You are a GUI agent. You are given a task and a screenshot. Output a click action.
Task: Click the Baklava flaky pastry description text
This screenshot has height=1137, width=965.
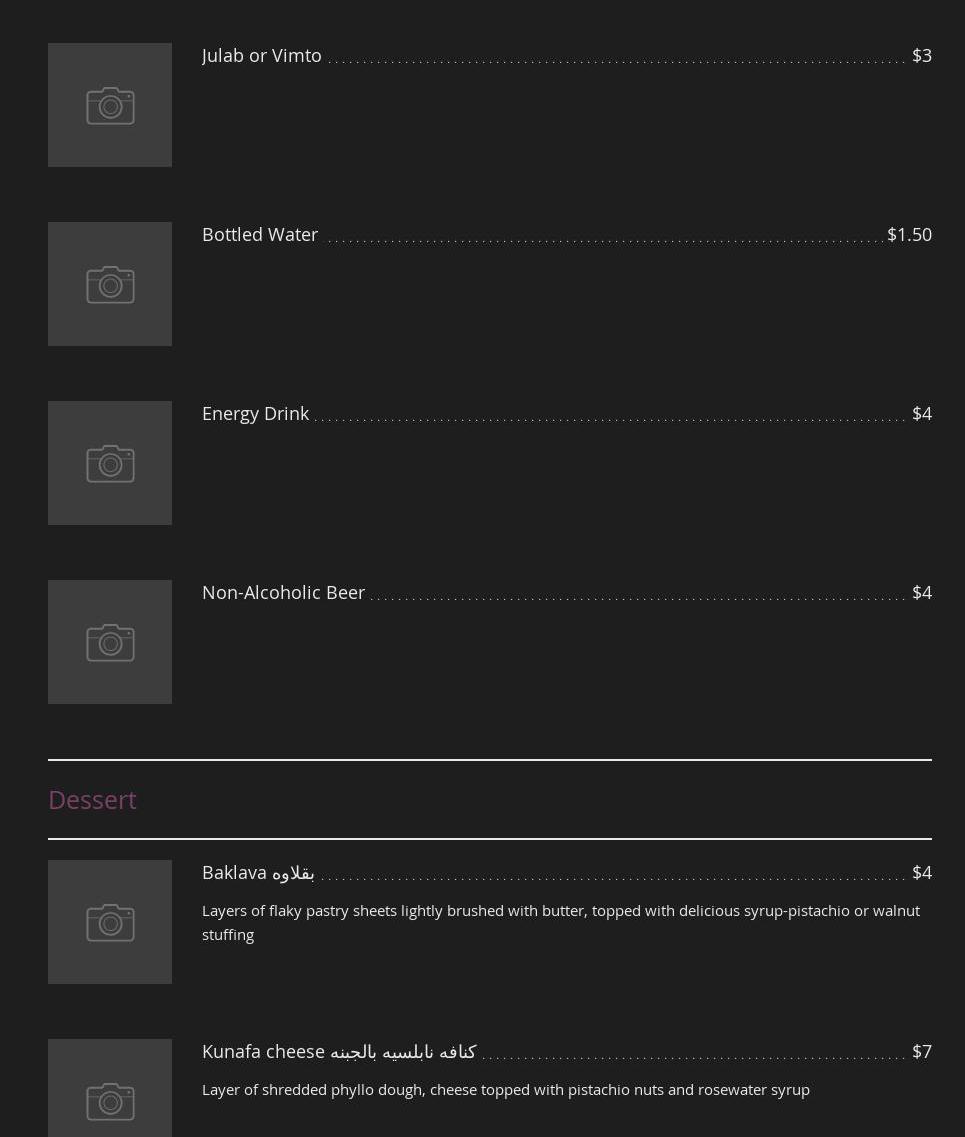tap(561, 922)
